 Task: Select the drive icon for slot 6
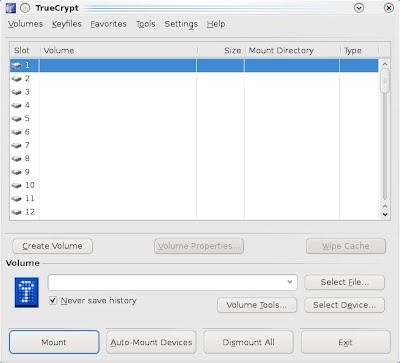[x=16, y=132]
